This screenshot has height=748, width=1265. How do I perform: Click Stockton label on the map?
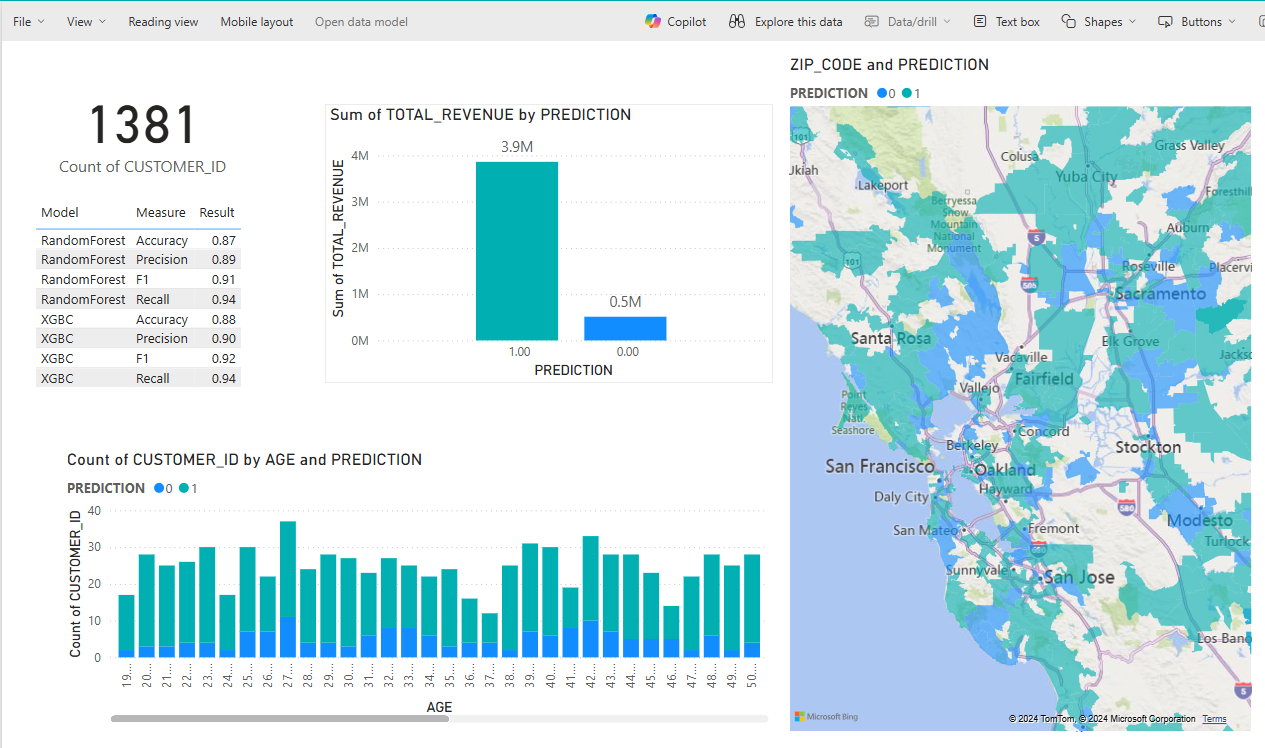(x=1148, y=447)
